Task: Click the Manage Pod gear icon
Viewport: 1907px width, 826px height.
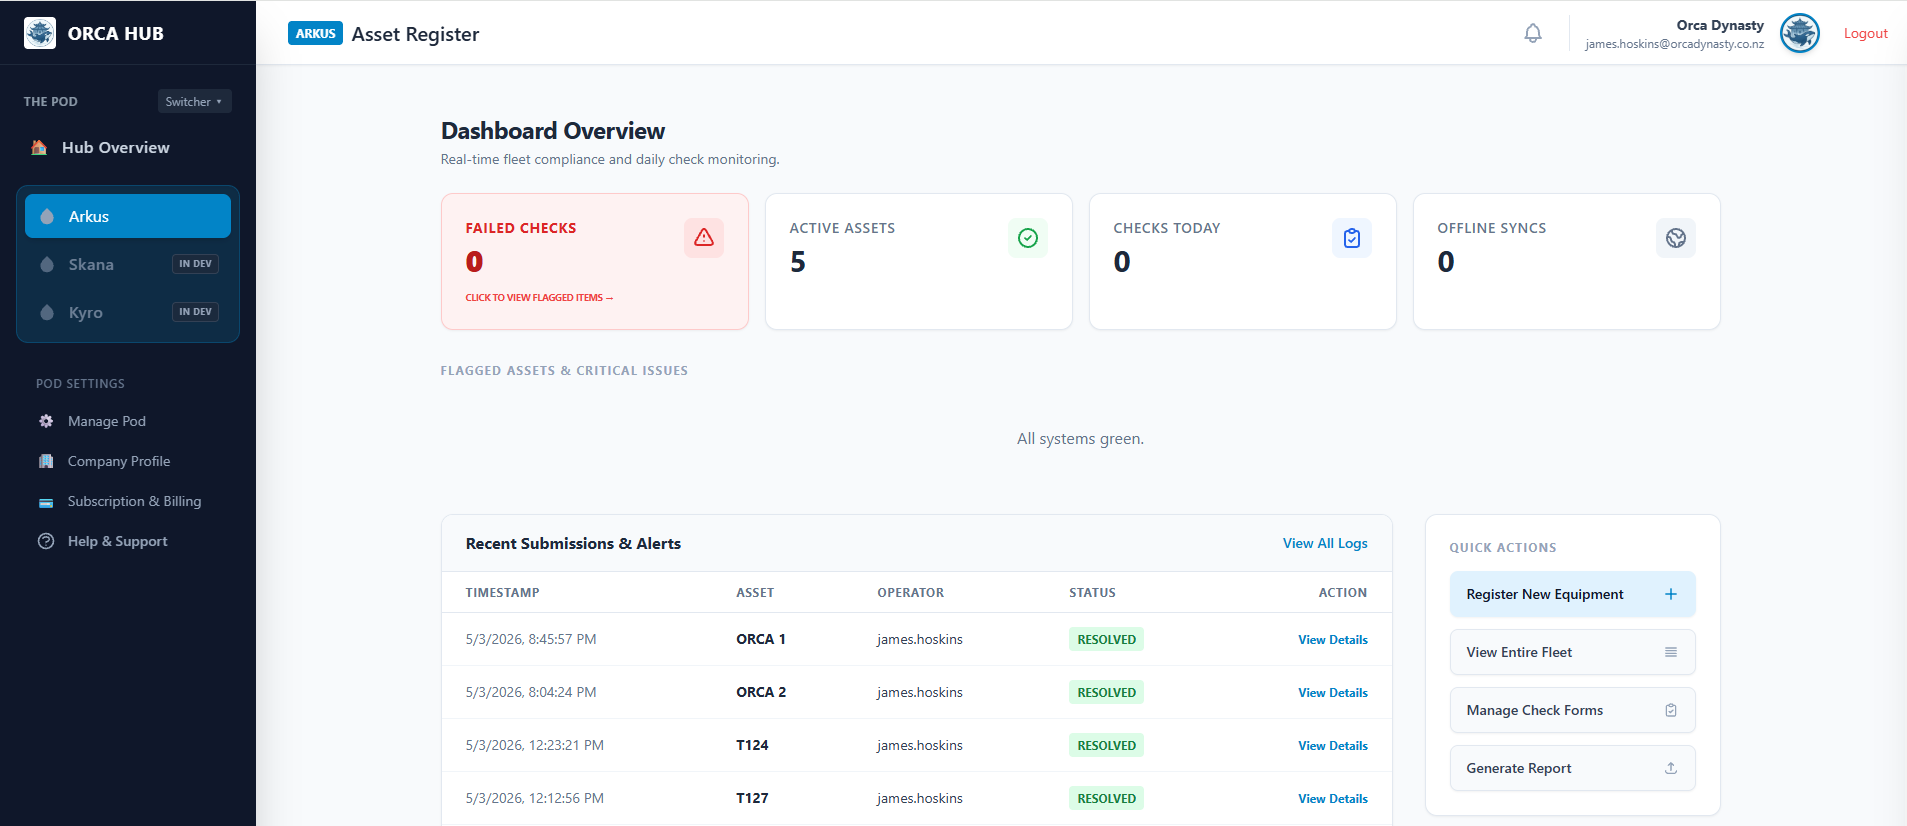Action: (x=46, y=421)
